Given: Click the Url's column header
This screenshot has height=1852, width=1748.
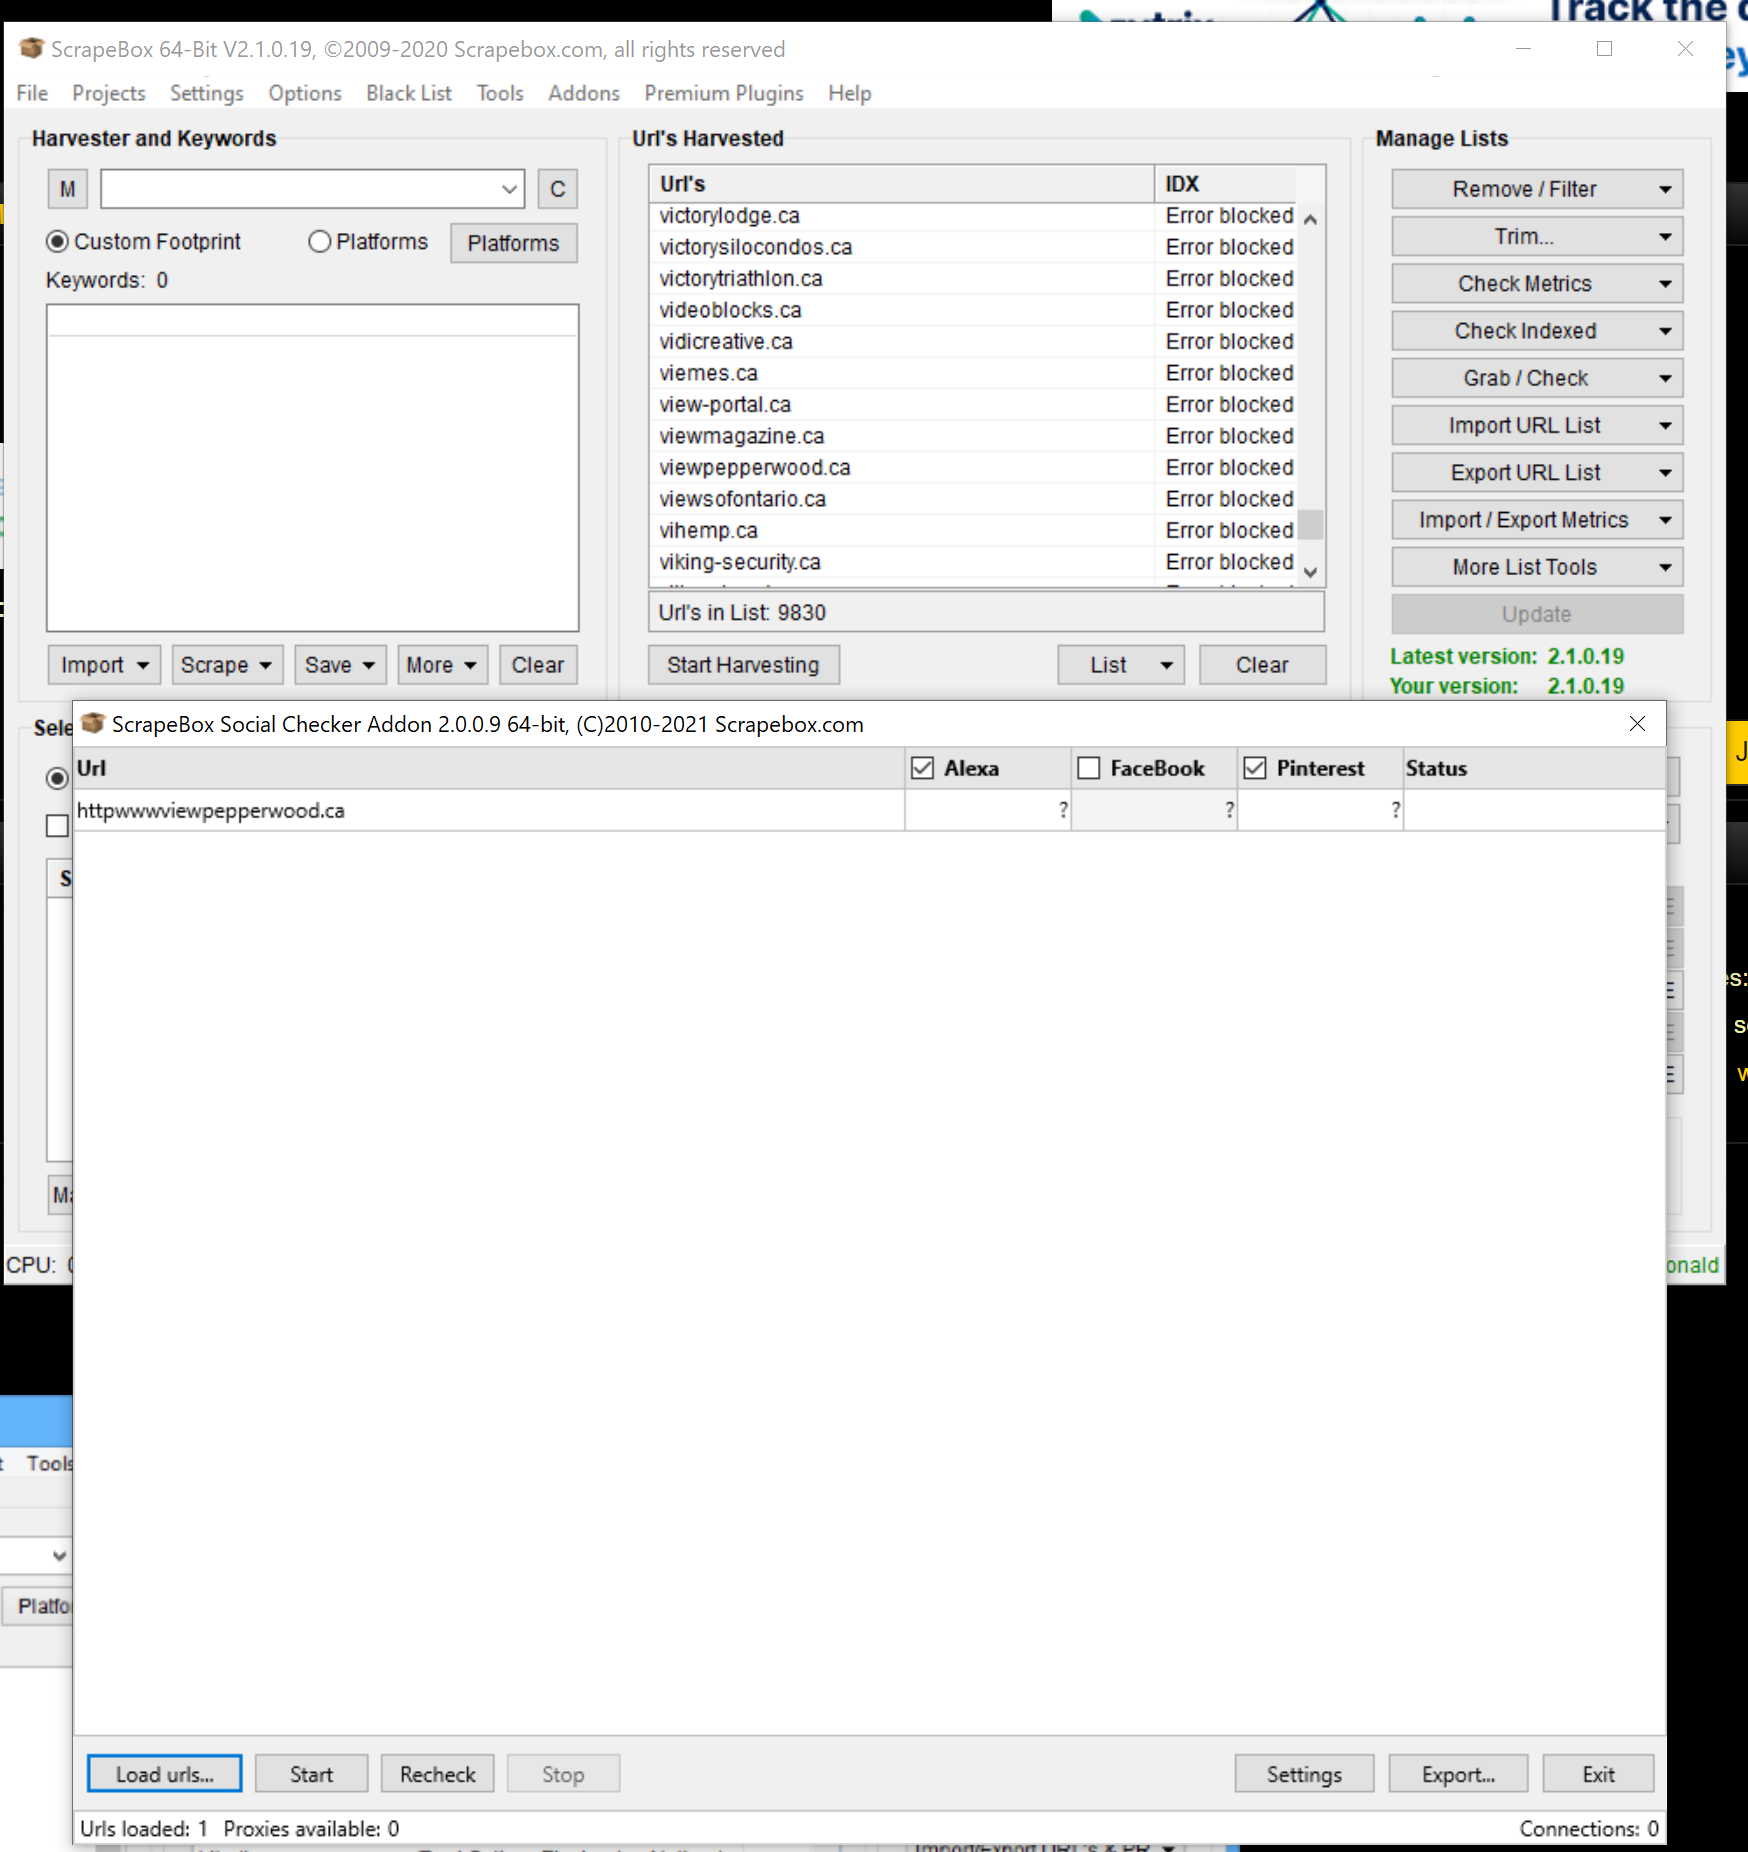Looking at the screenshot, I should point(901,184).
